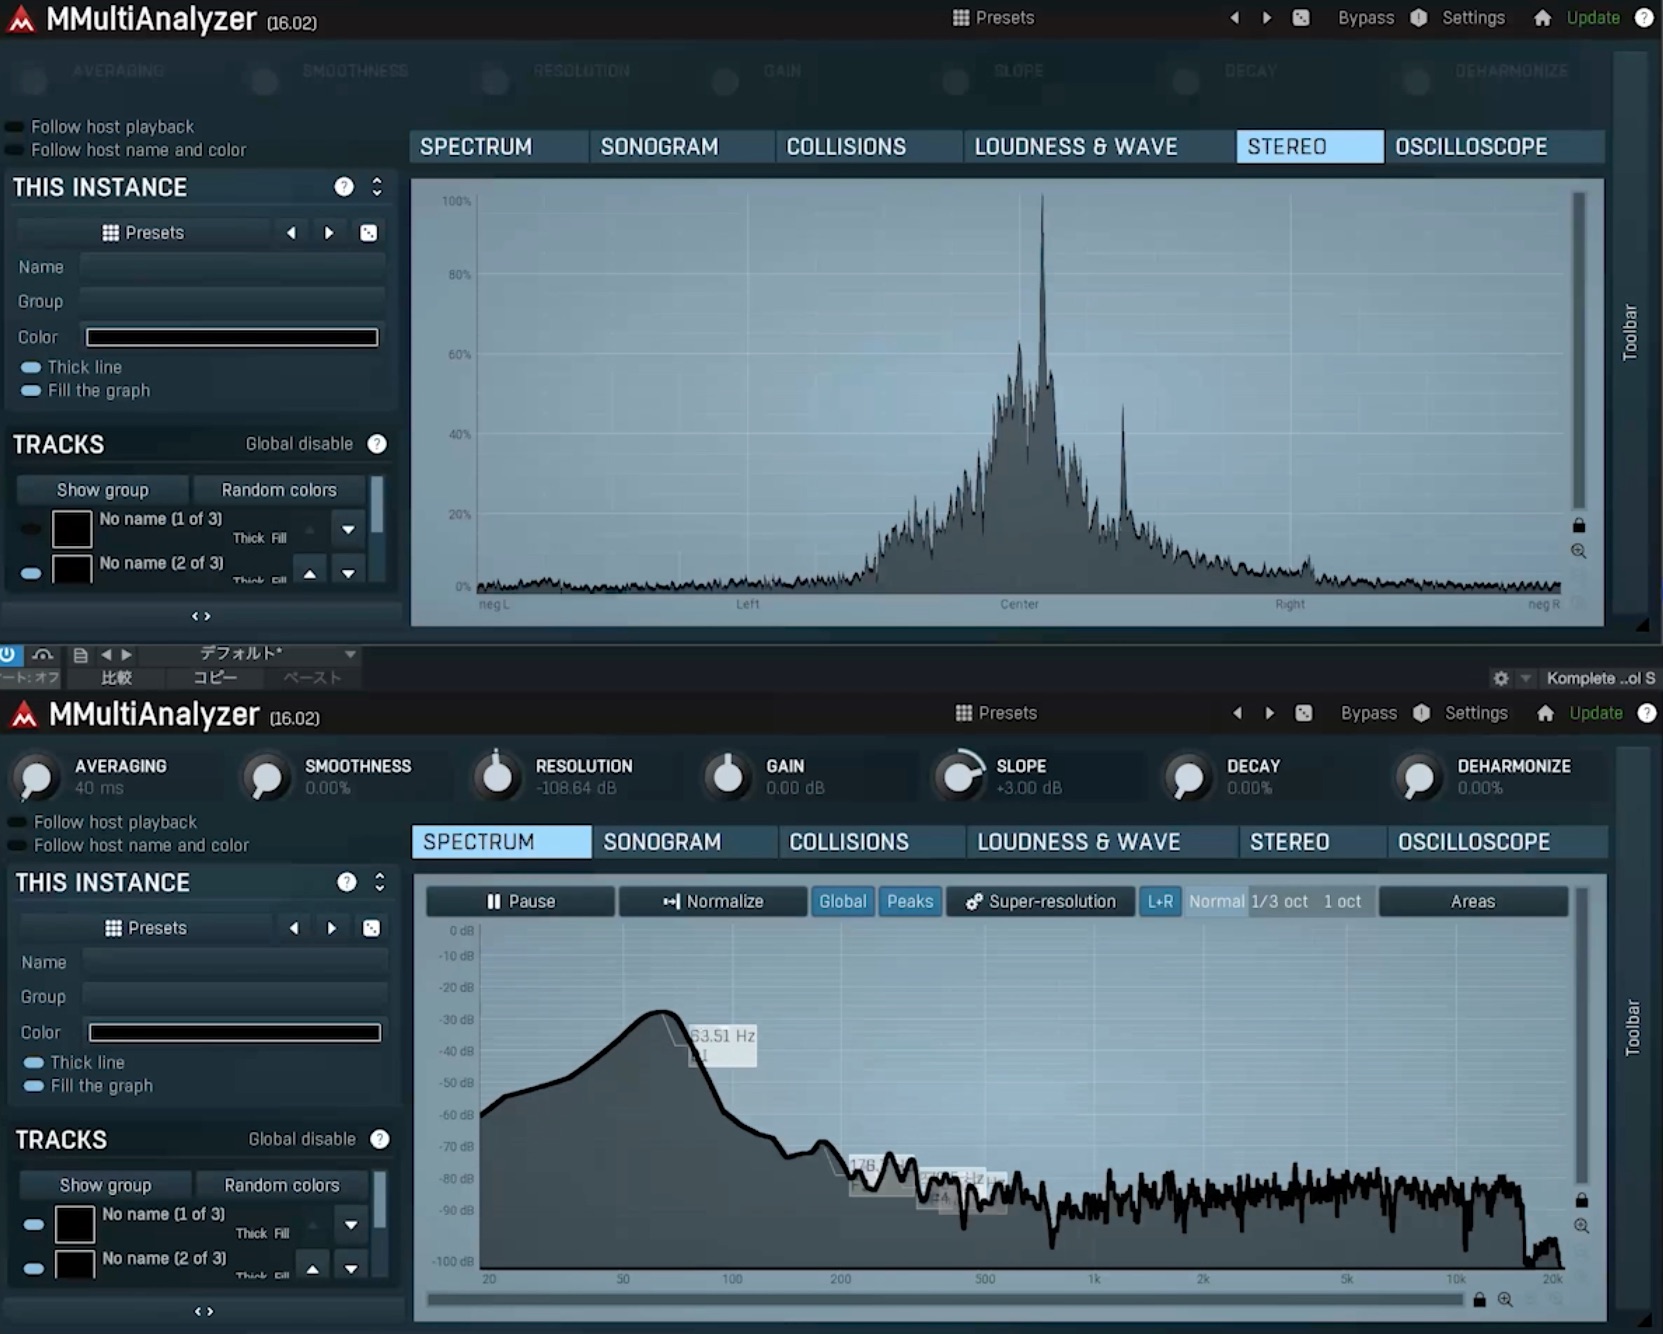This screenshot has width=1663, height=1334.
Task: Switch to the Sonogram tab in the lower plugin
Action: coord(663,842)
